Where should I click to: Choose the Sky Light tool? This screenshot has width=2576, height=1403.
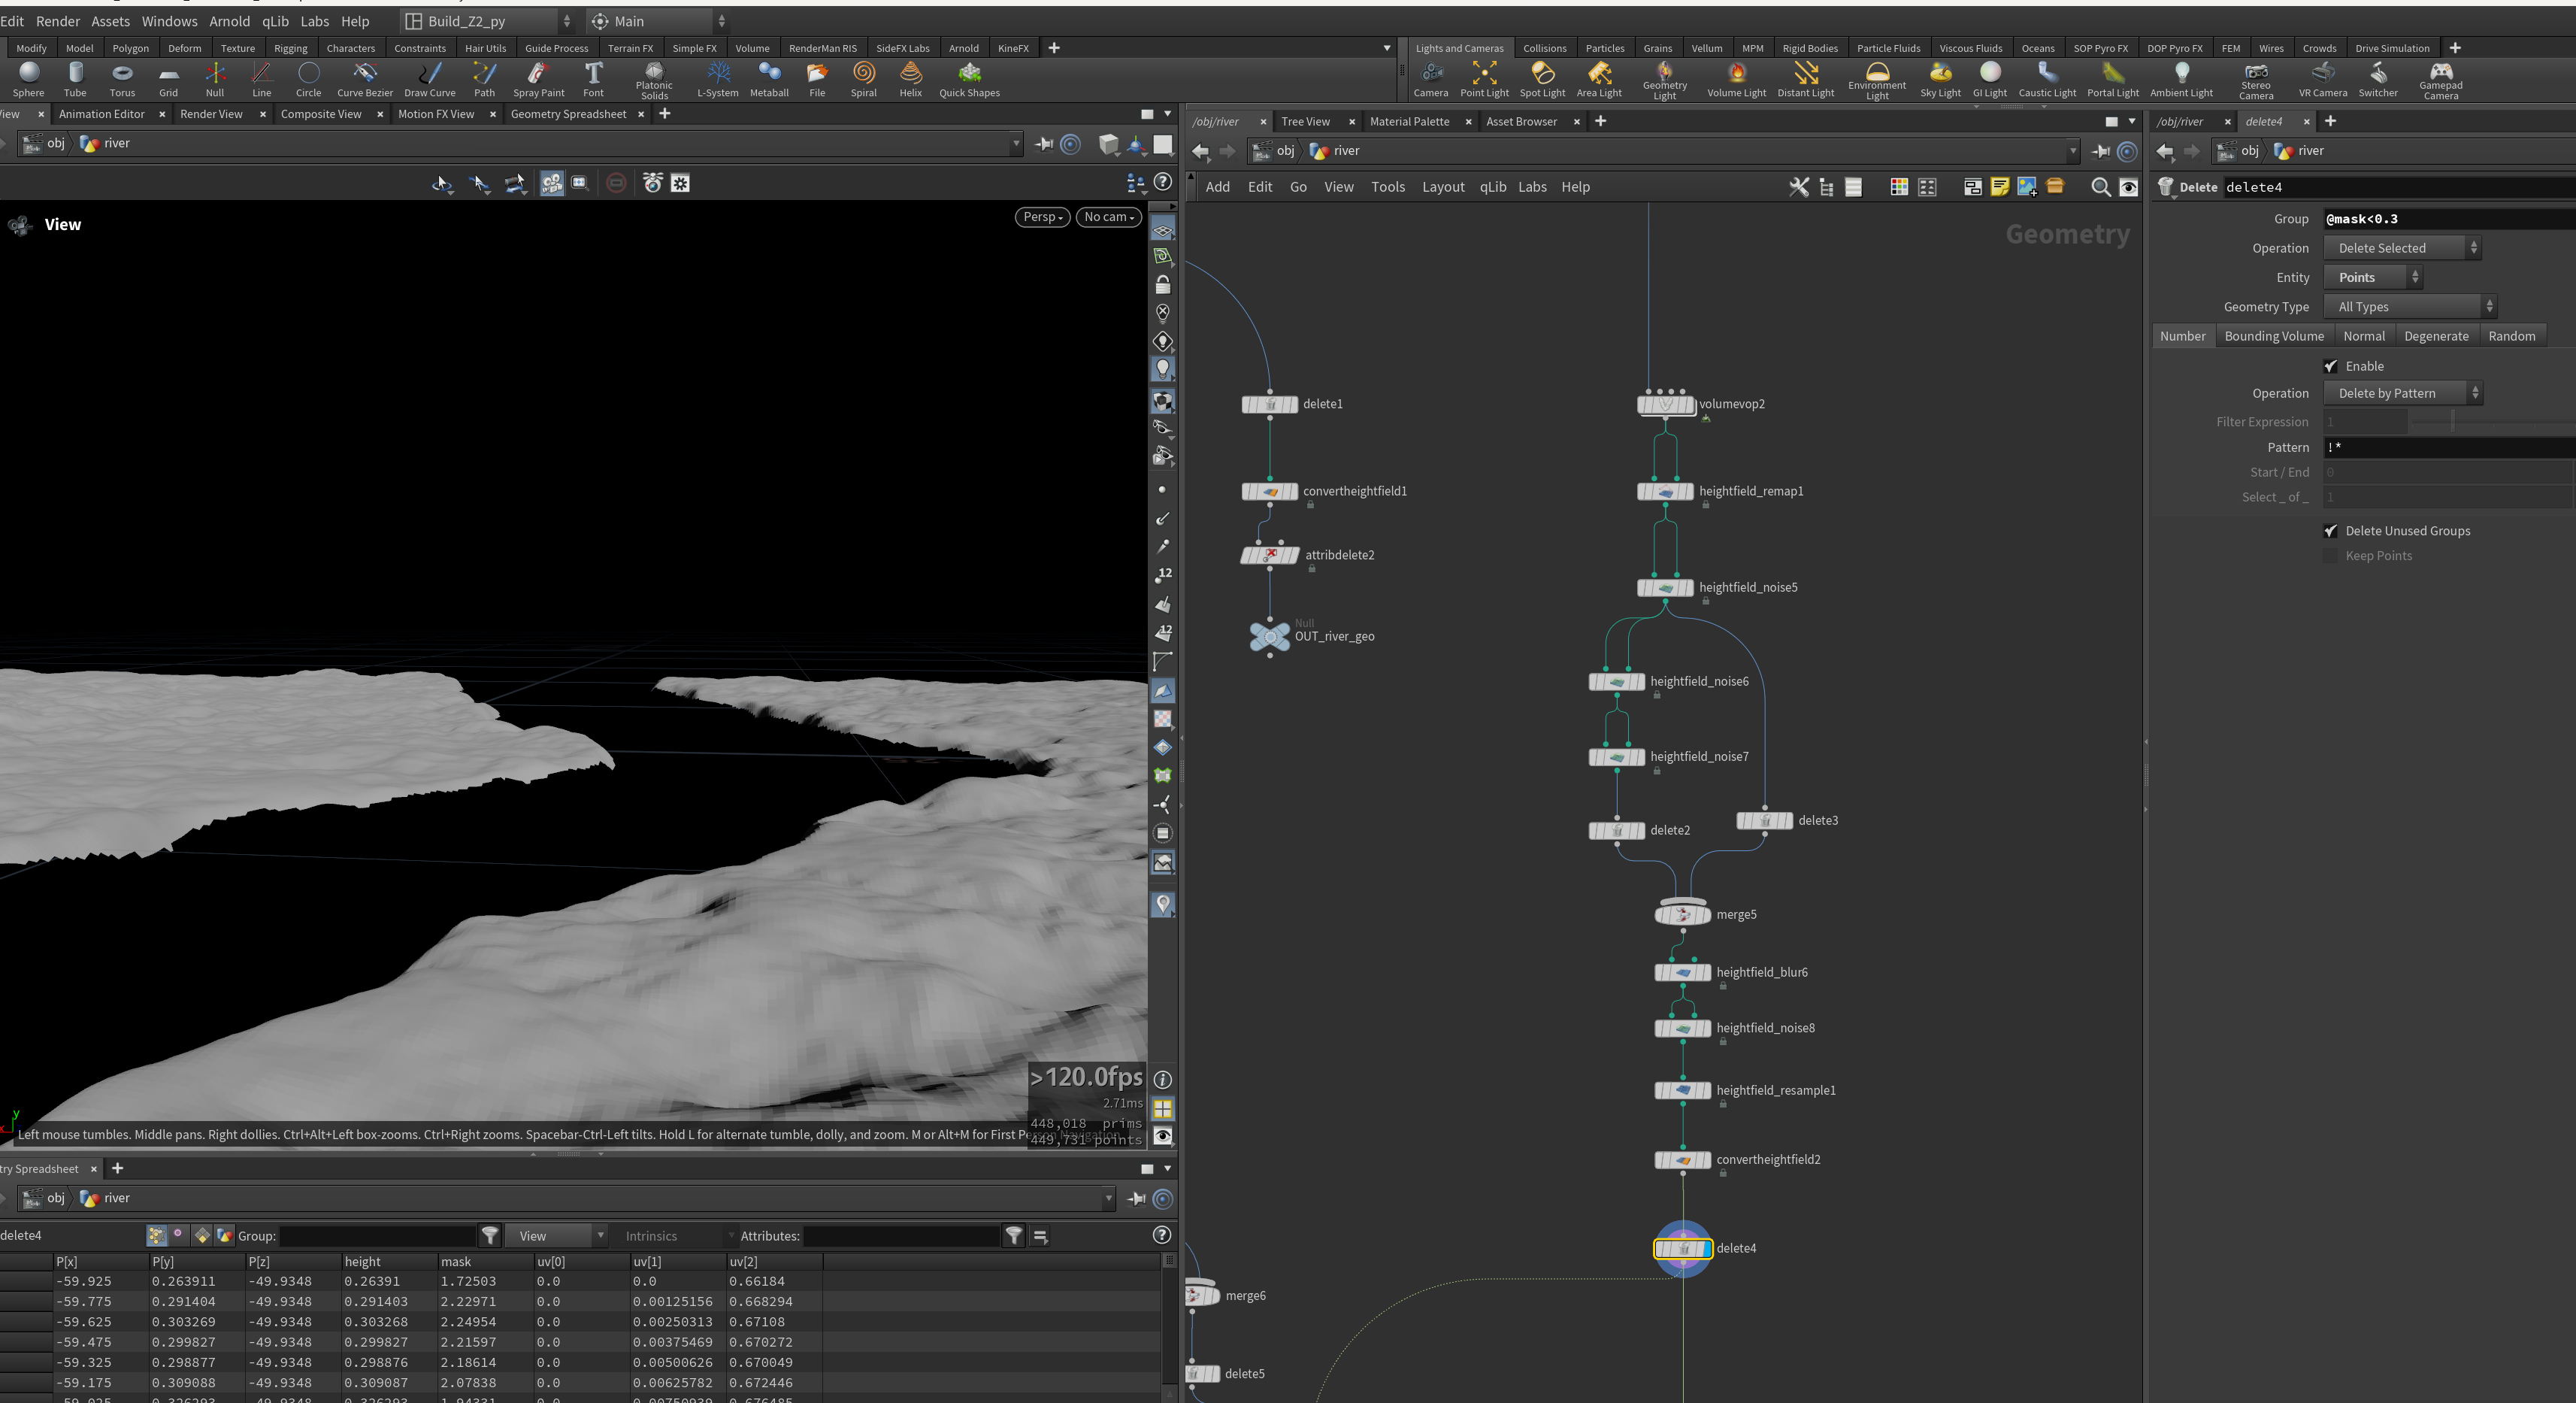pos(1940,79)
